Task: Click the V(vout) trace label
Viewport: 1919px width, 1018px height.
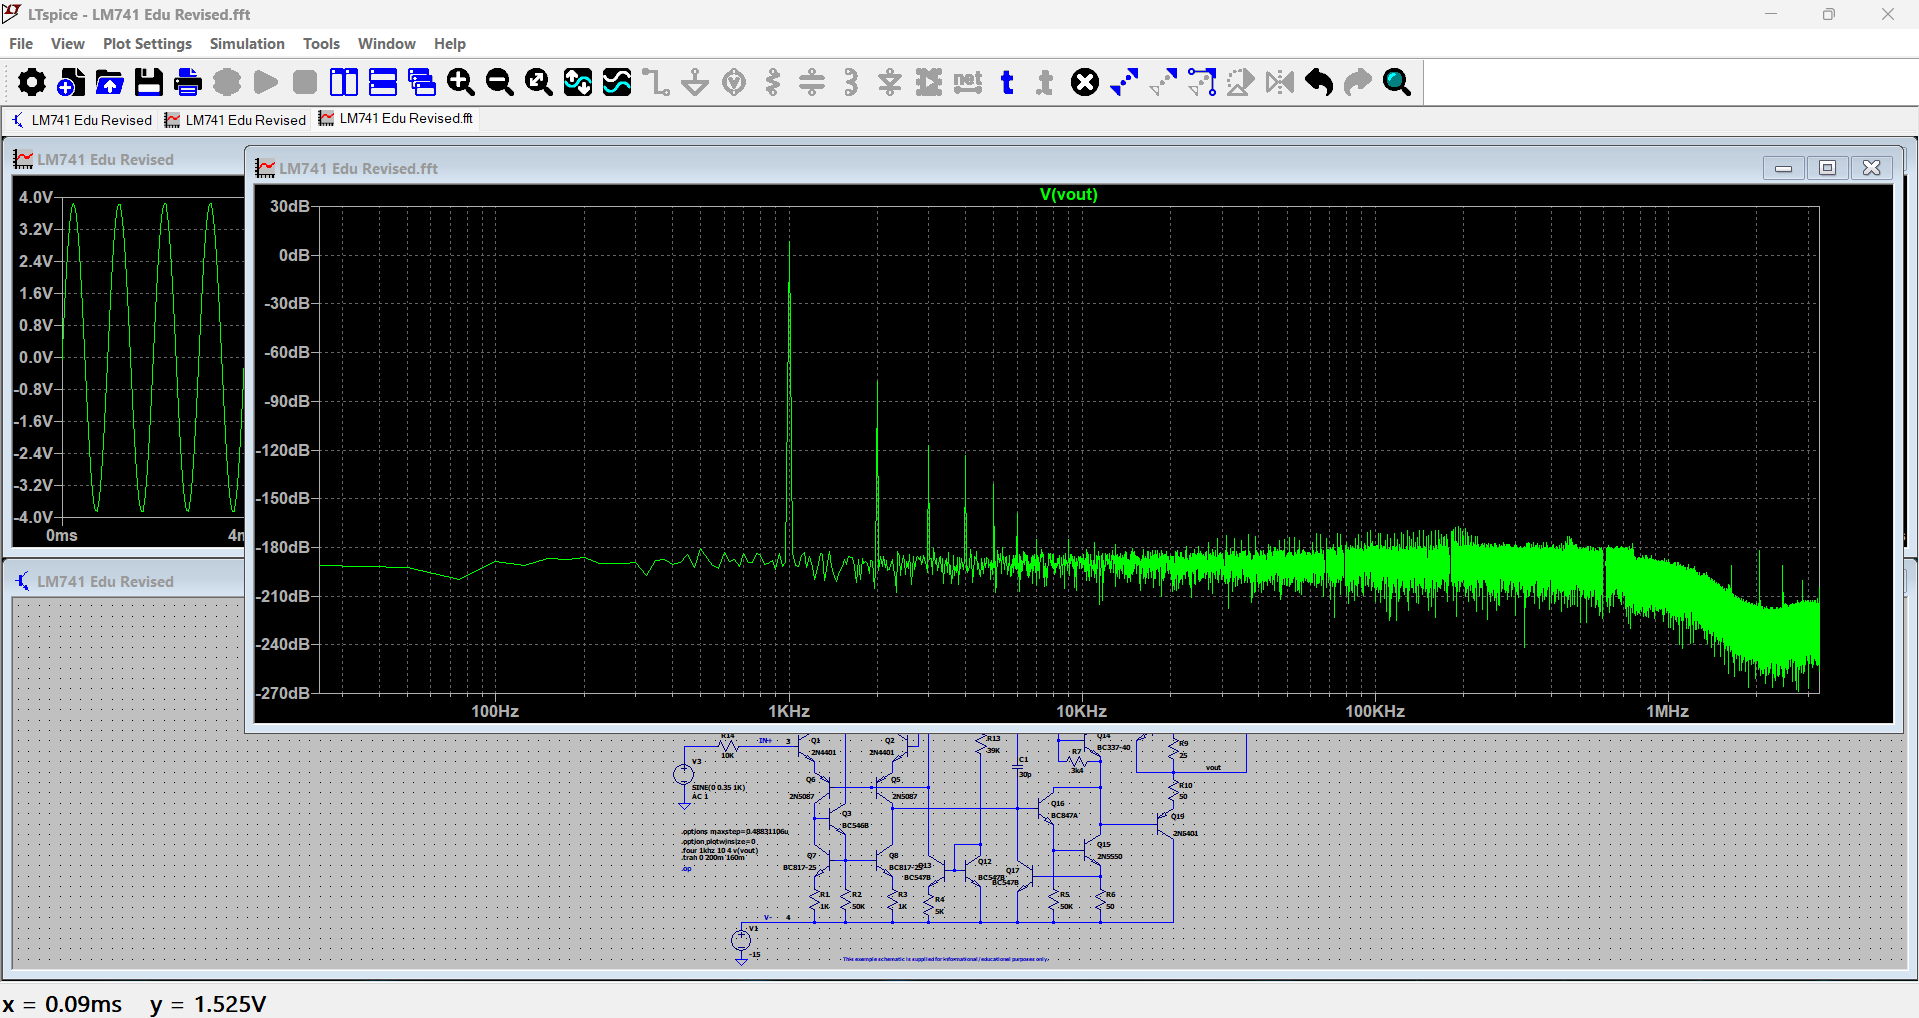Action: click(x=1068, y=194)
